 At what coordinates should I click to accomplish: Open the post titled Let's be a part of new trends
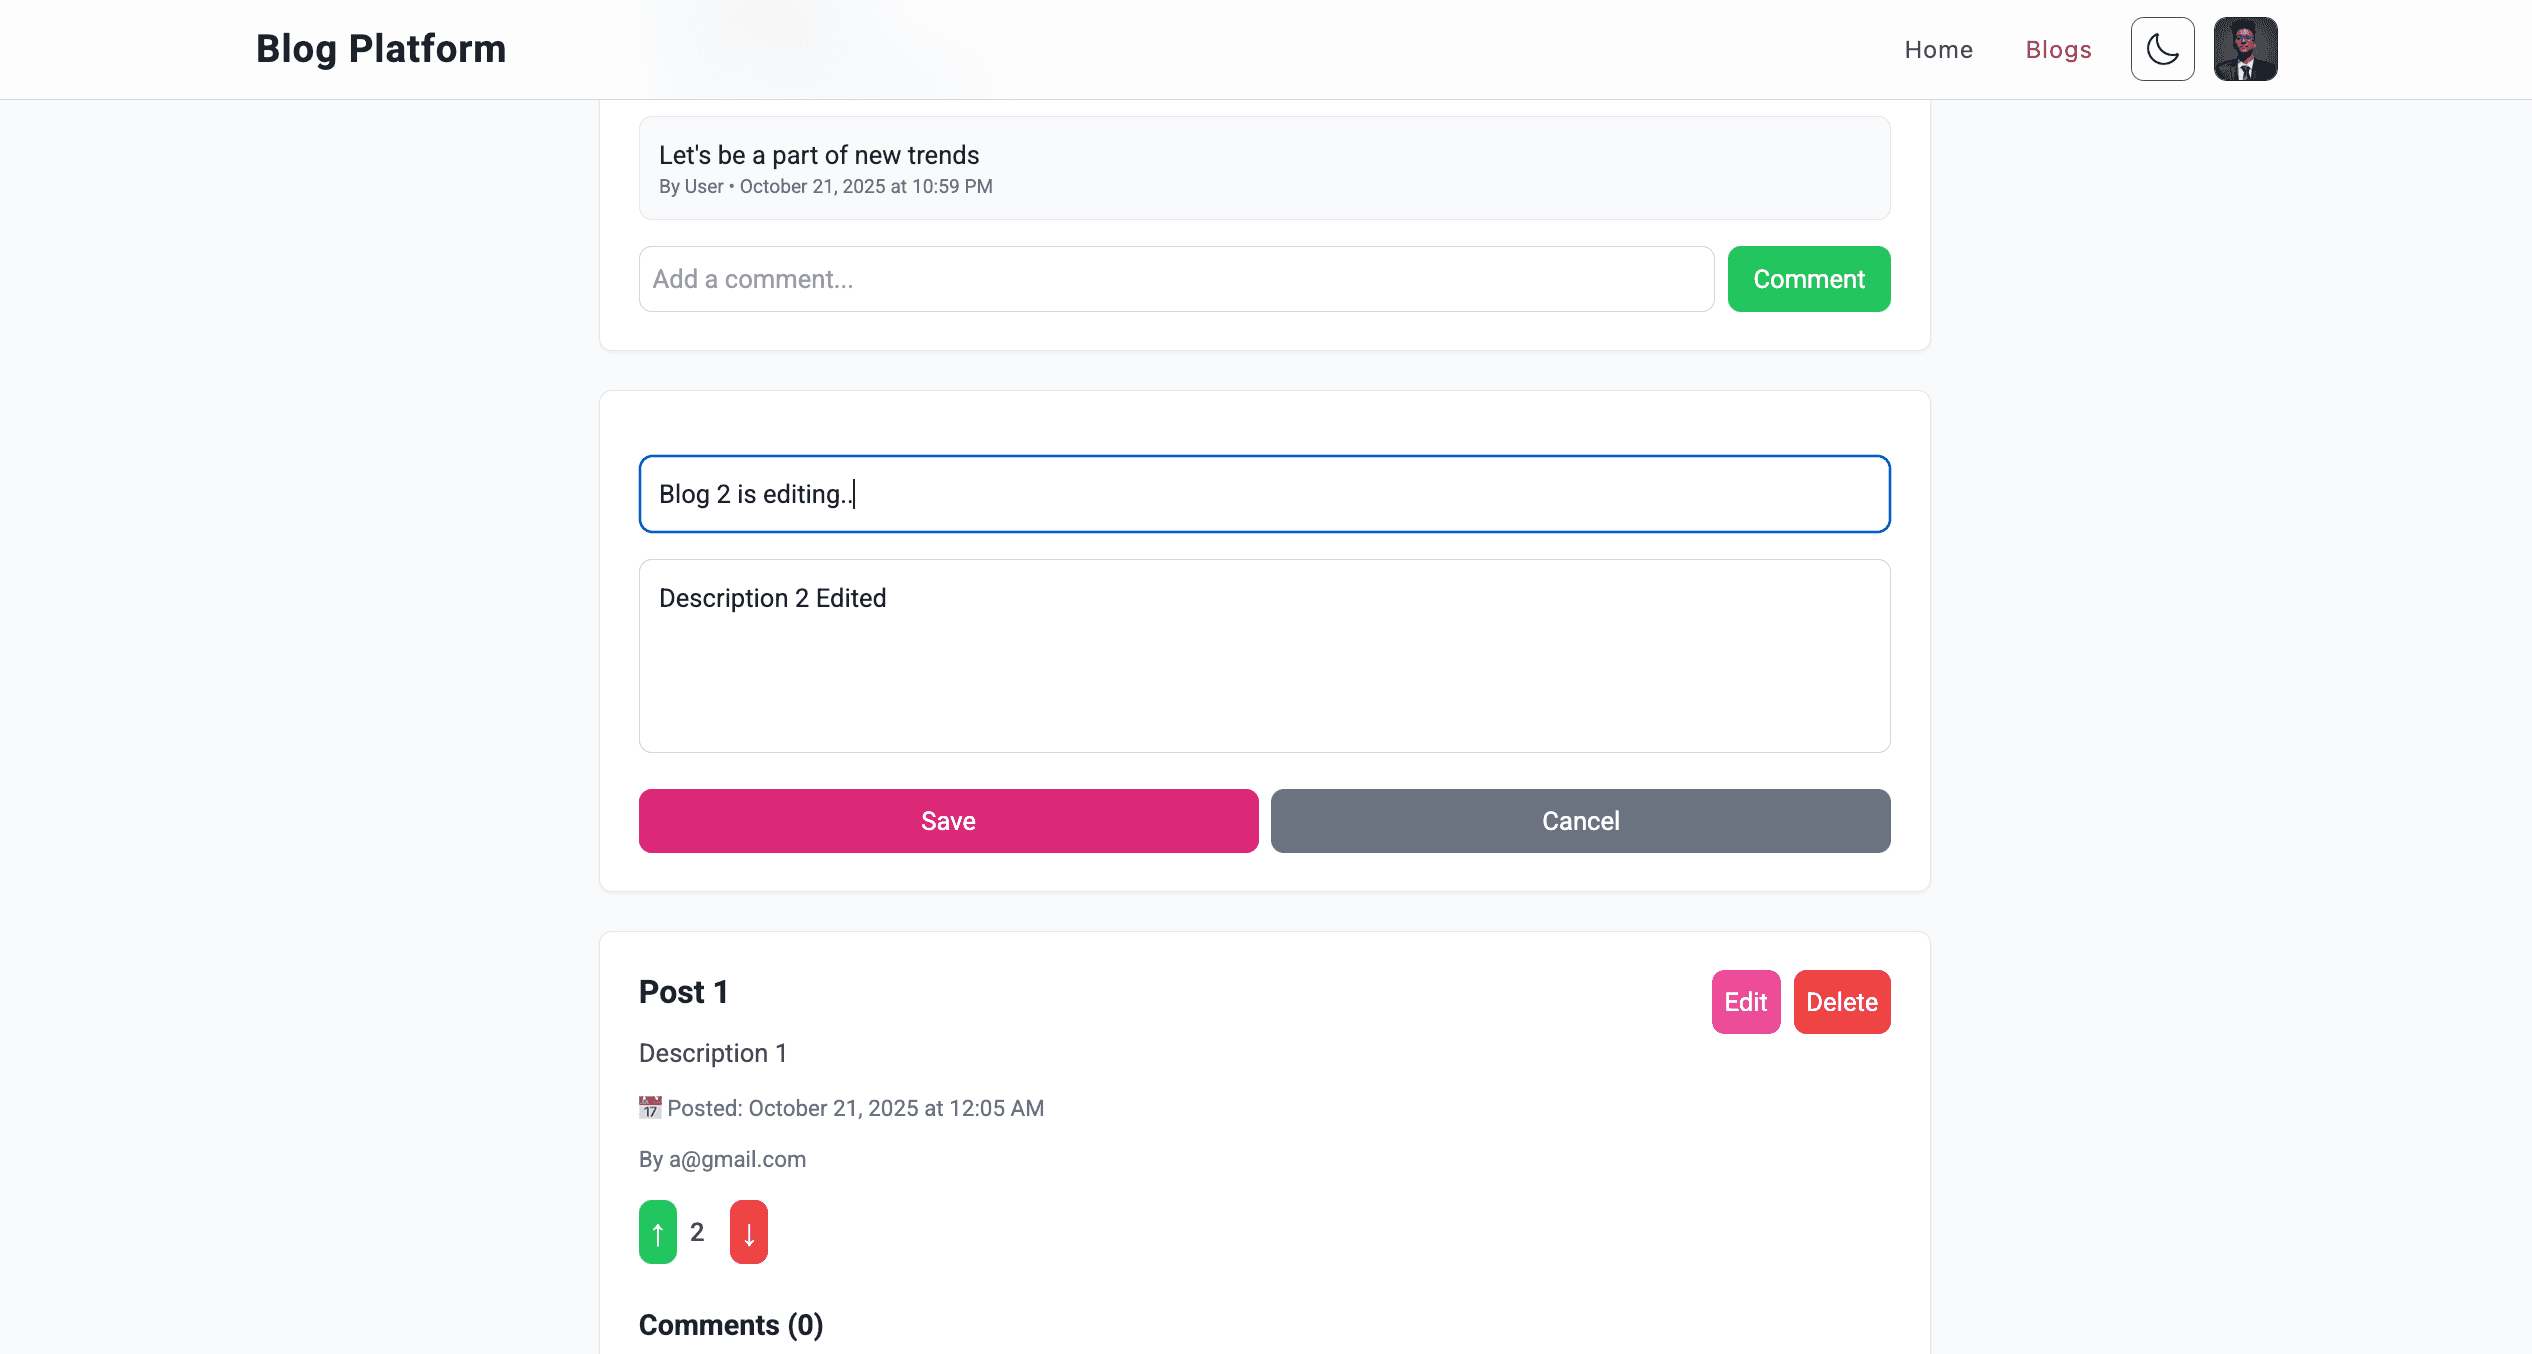pyautogui.click(x=818, y=155)
